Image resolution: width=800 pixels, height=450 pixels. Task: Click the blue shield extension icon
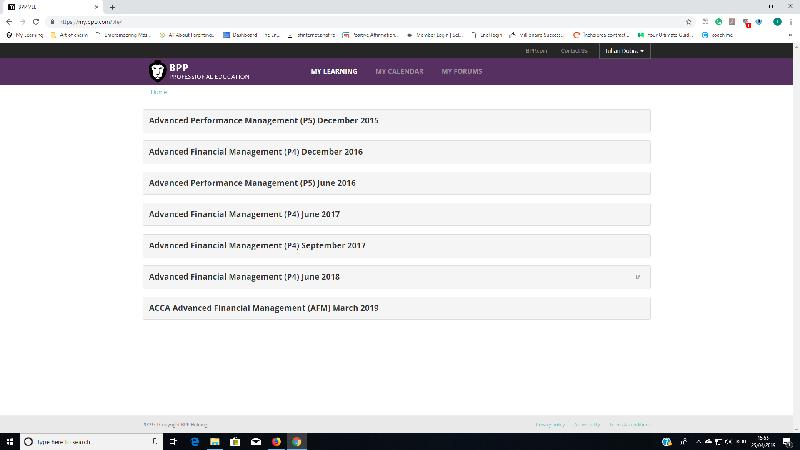[x=759, y=22]
